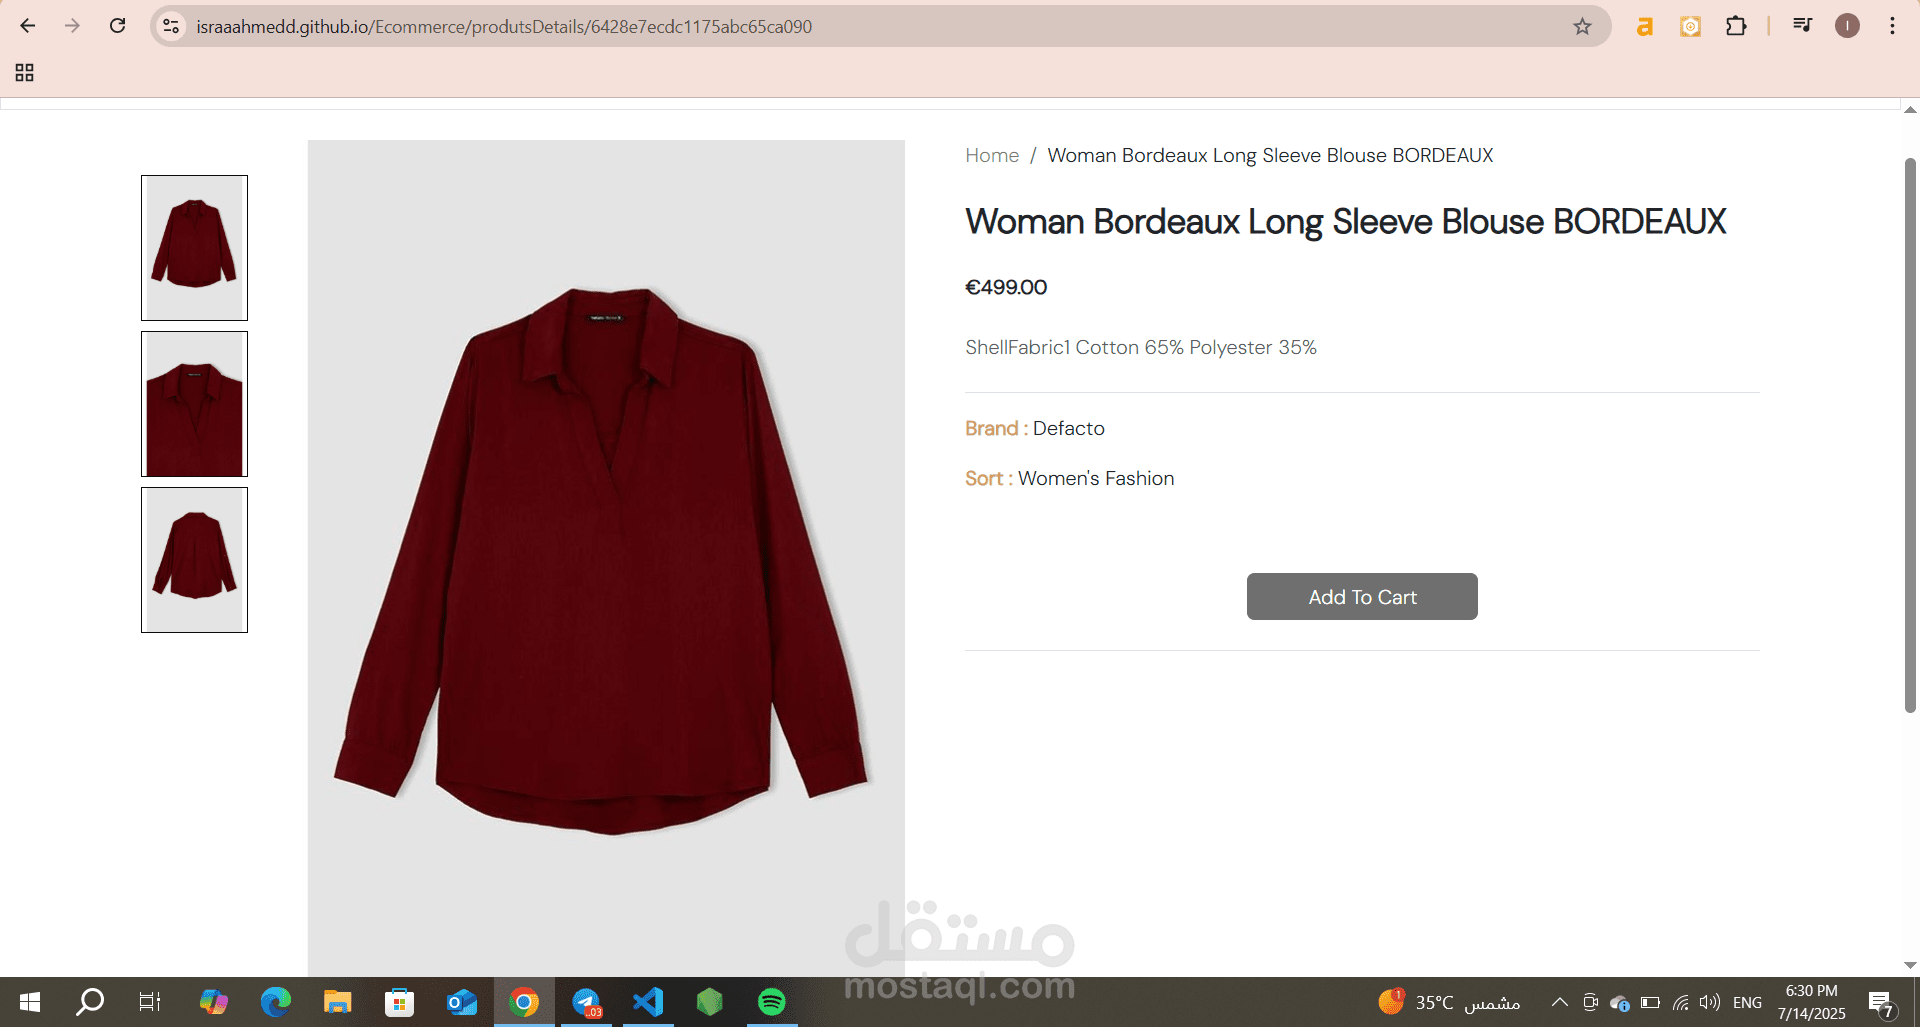Screen dimensions: 1920x1027
Task: Reload the page with the refresh icon
Action: [118, 26]
